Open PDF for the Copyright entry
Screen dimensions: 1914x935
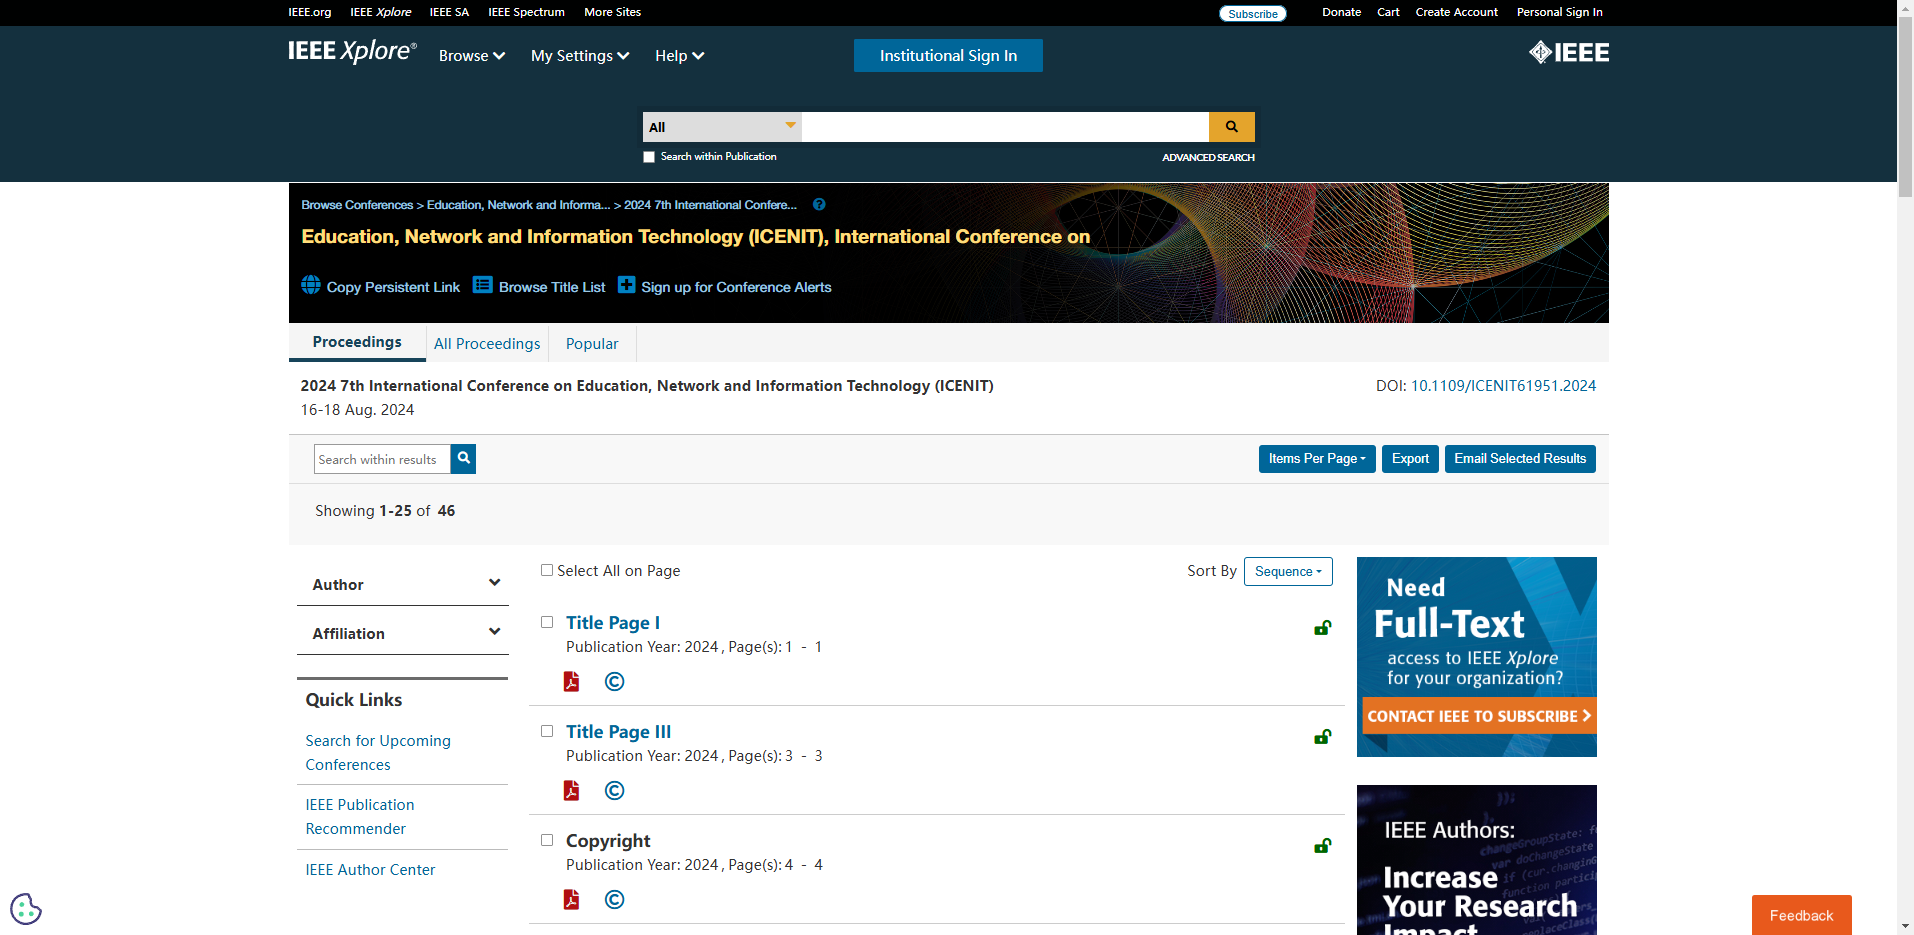click(x=571, y=900)
